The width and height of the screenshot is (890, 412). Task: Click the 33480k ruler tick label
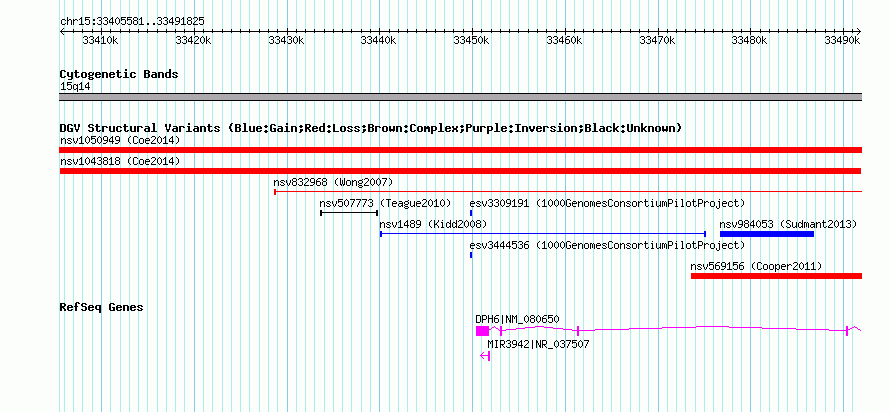750,40
